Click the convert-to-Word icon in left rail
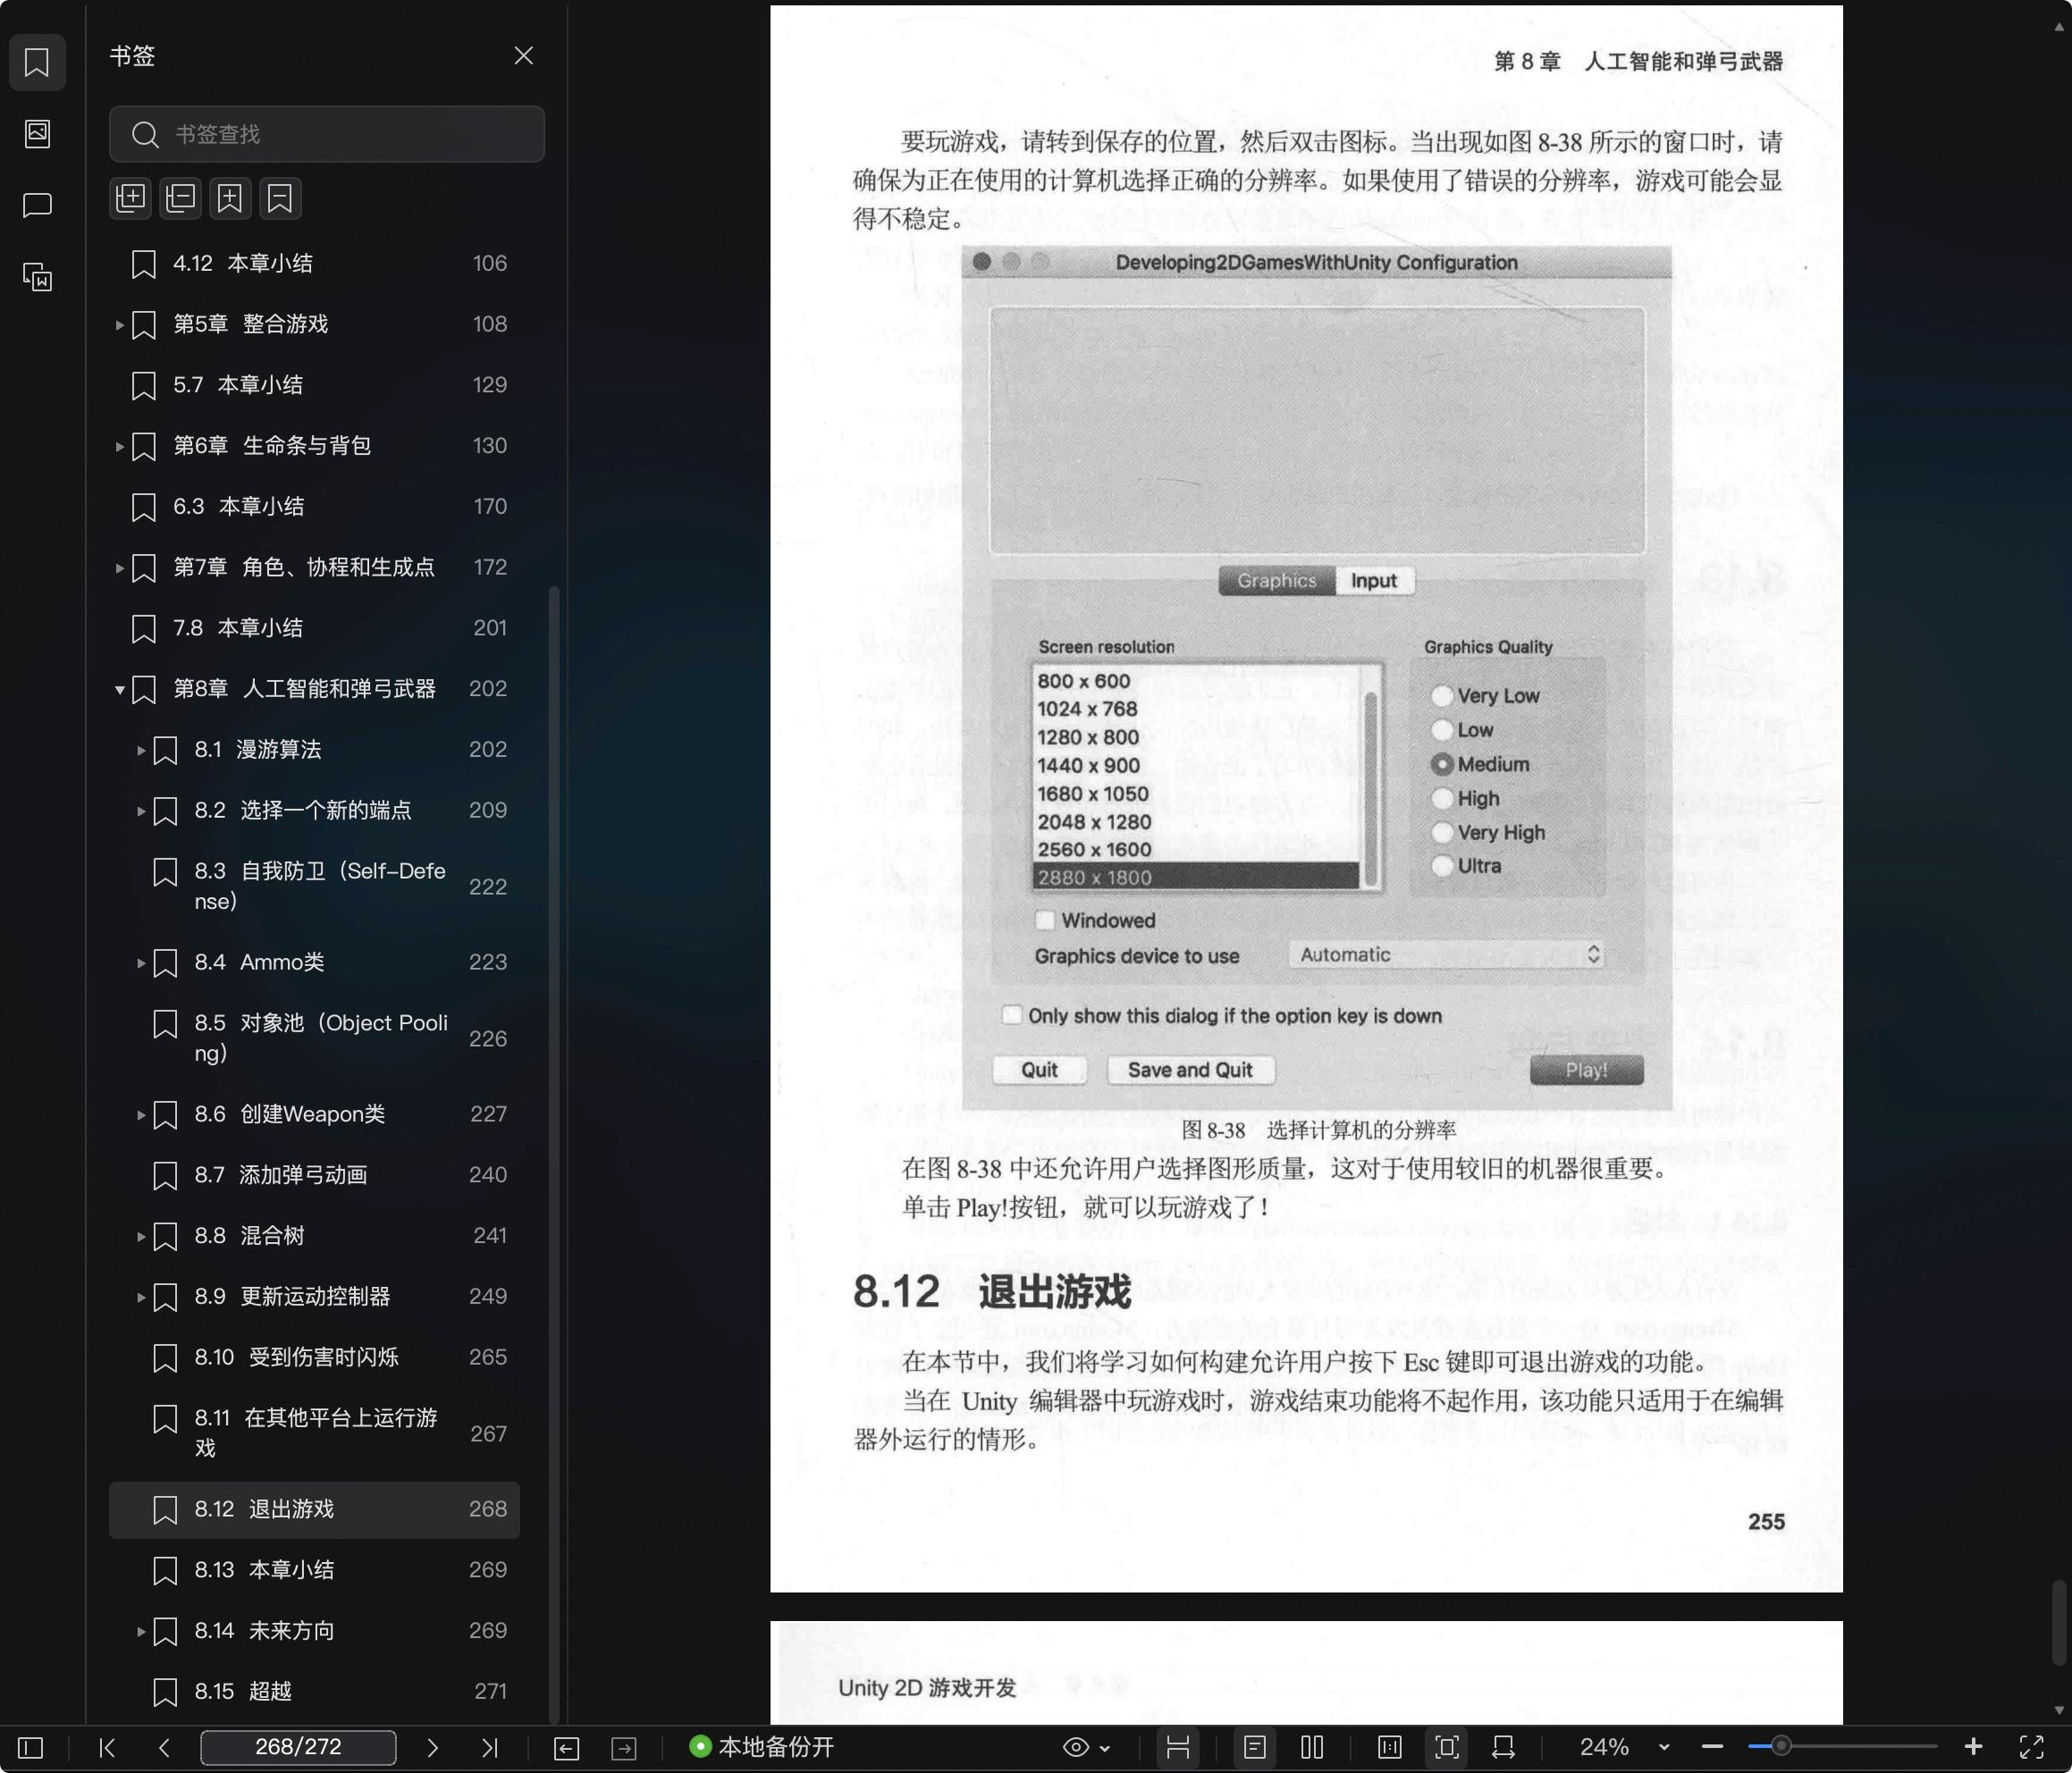Viewport: 2072px width, 1773px height. (x=37, y=277)
